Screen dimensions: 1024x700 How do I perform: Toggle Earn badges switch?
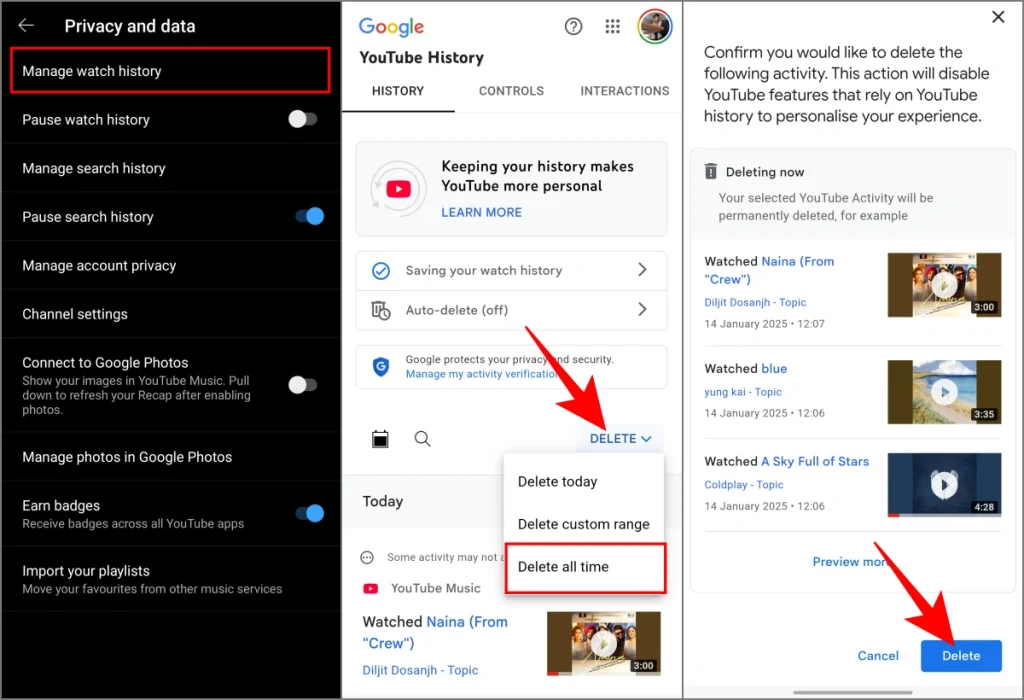click(310, 513)
